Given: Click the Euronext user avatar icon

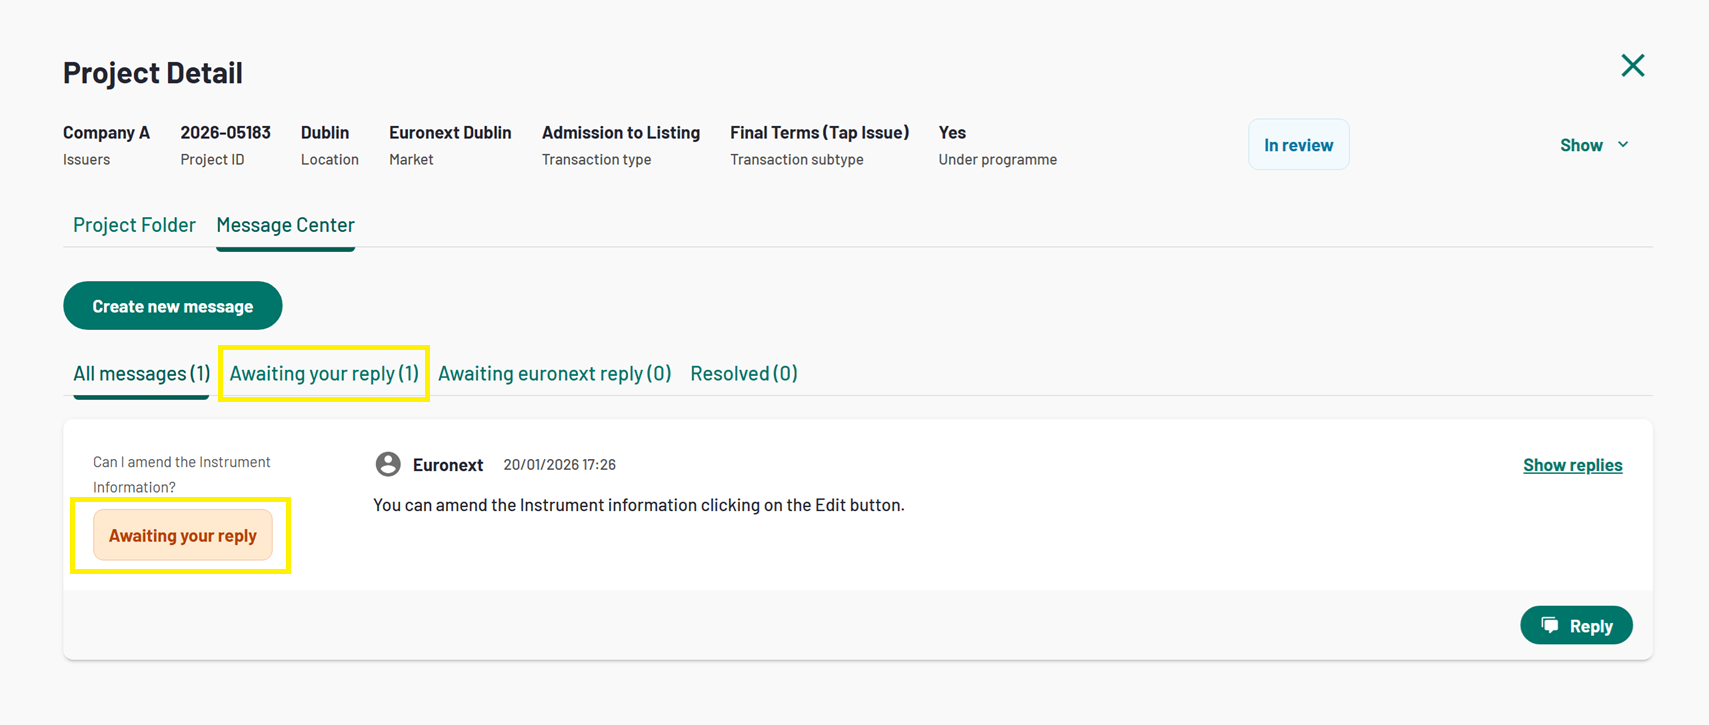Looking at the screenshot, I should [x=388, y=464].
